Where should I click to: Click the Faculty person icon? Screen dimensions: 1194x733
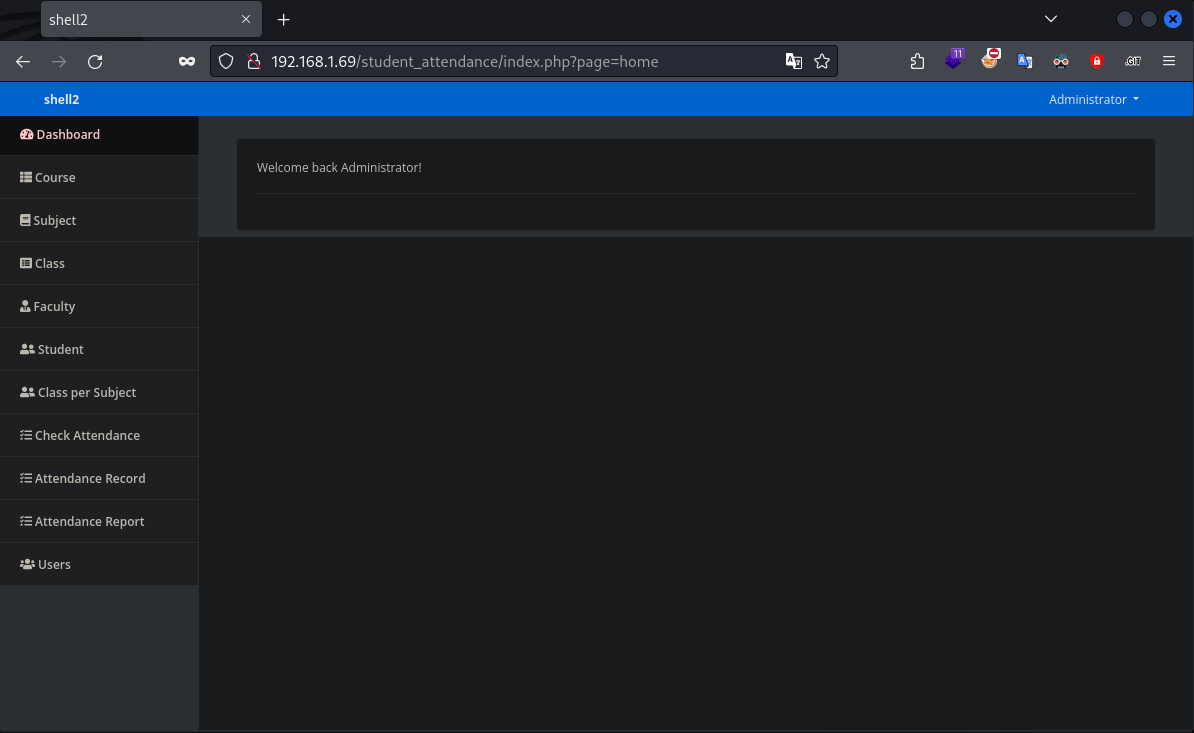tap(25, 307)
